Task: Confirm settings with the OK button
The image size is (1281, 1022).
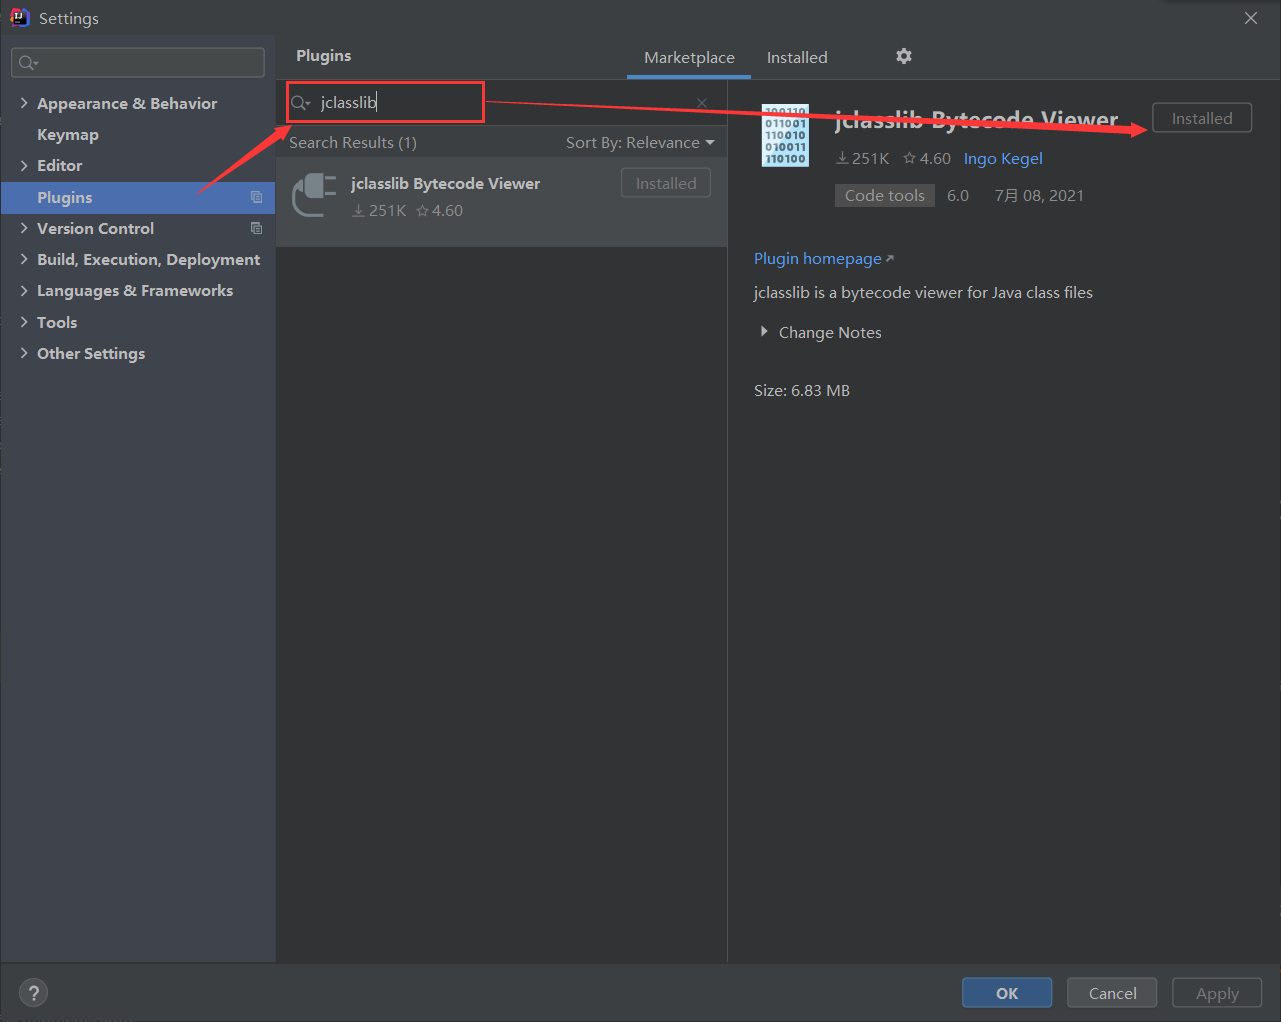Action: [x=1006, y=992]
